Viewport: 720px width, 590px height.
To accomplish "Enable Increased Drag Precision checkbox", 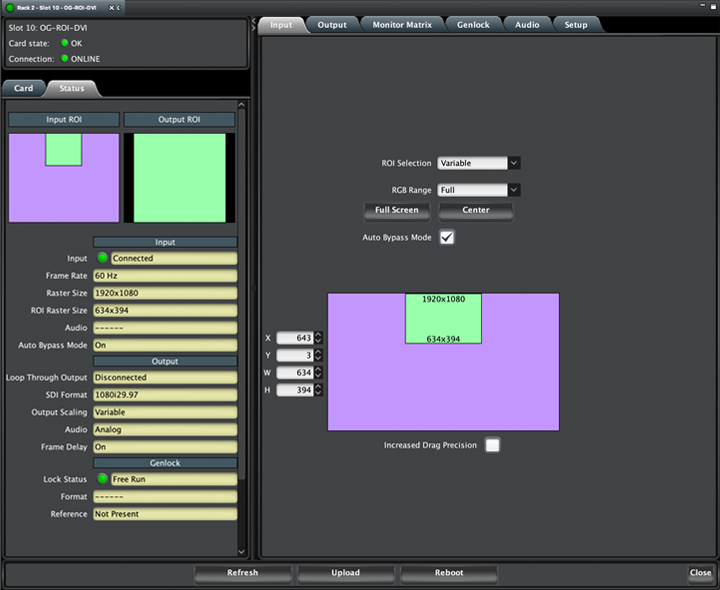I will point(492,445).
